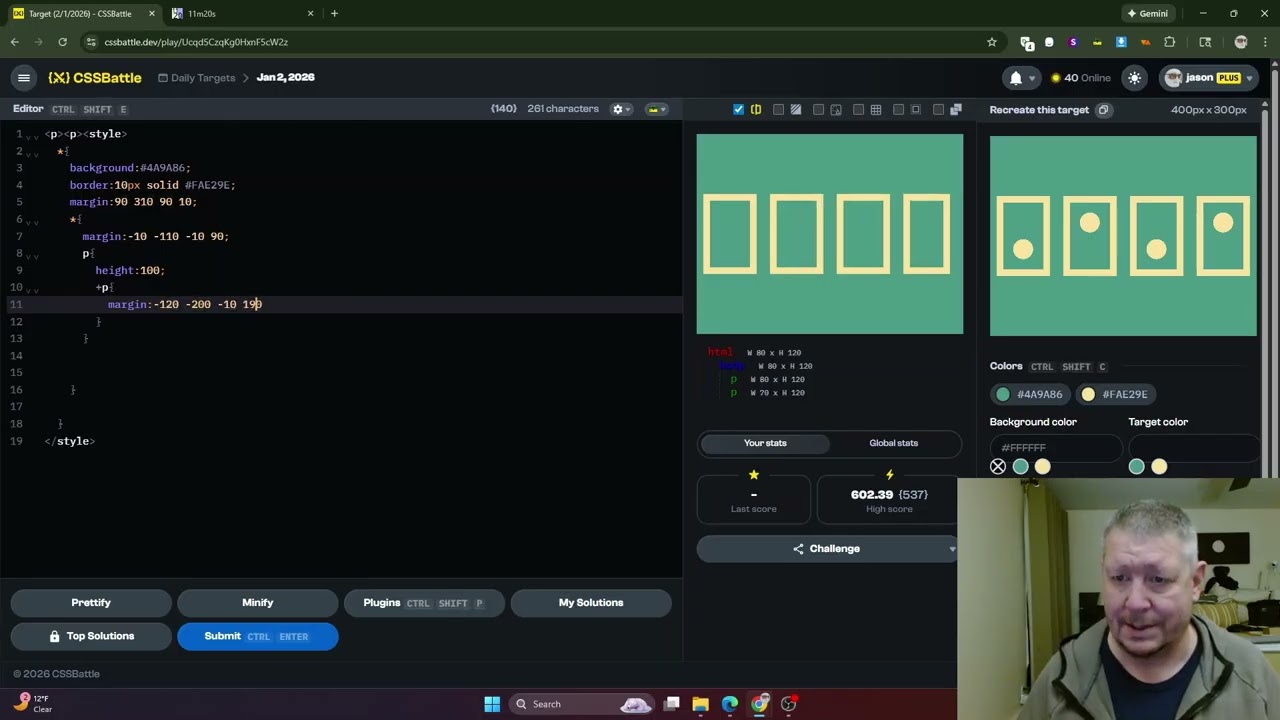Image resolution: width=1280 pixels, height=720 pixels.
Task: Switch to the Your stats tab
Action: tap(765, 443)
